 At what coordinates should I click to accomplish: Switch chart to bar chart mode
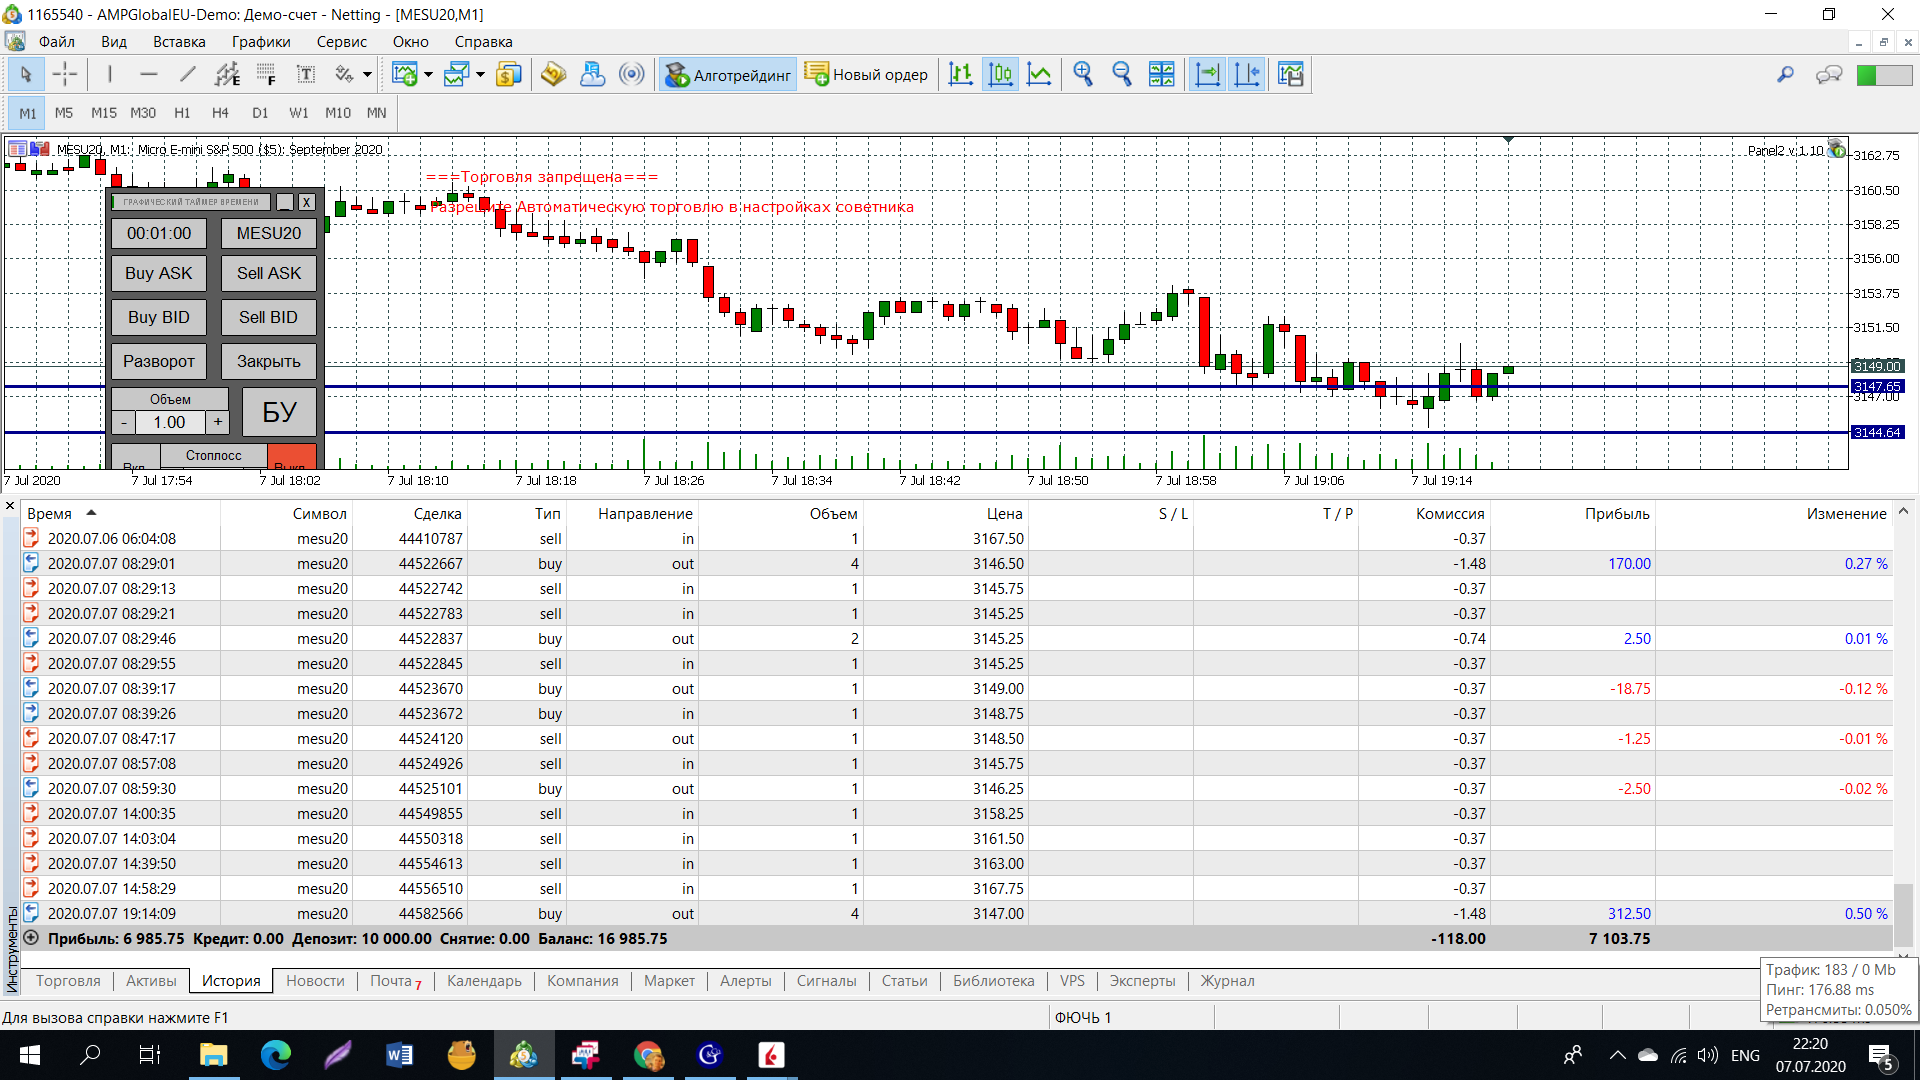(x=961, y=74)
